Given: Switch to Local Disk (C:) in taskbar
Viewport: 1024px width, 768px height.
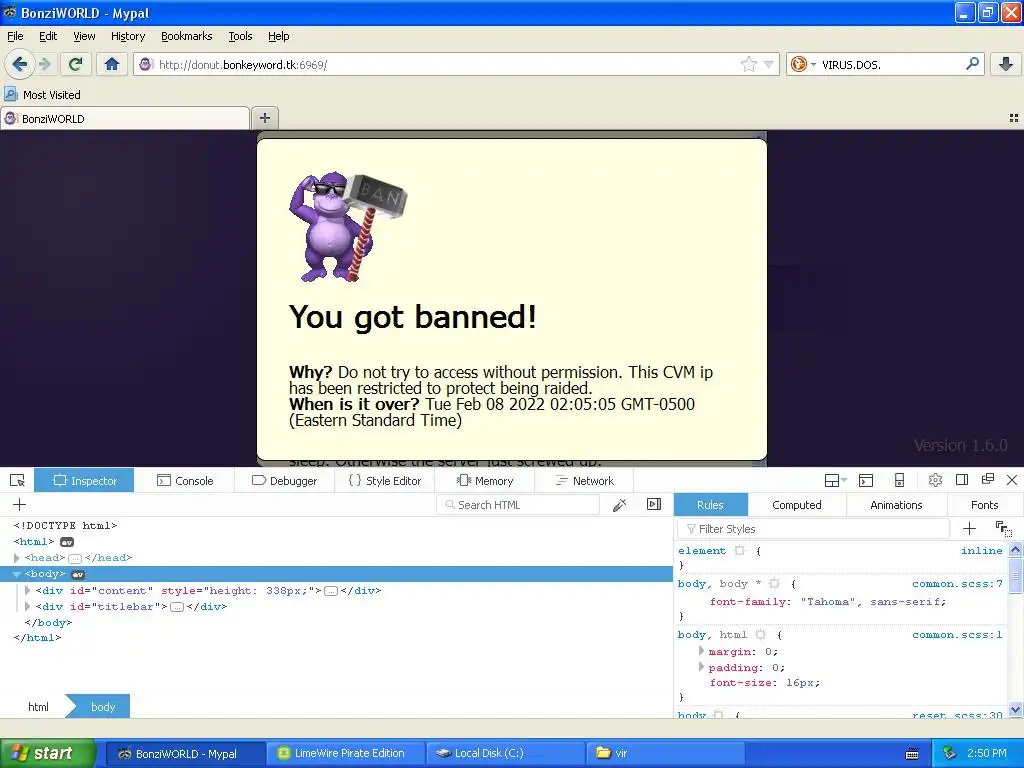Looking at the screenshot, I should (x=505, y=753).
